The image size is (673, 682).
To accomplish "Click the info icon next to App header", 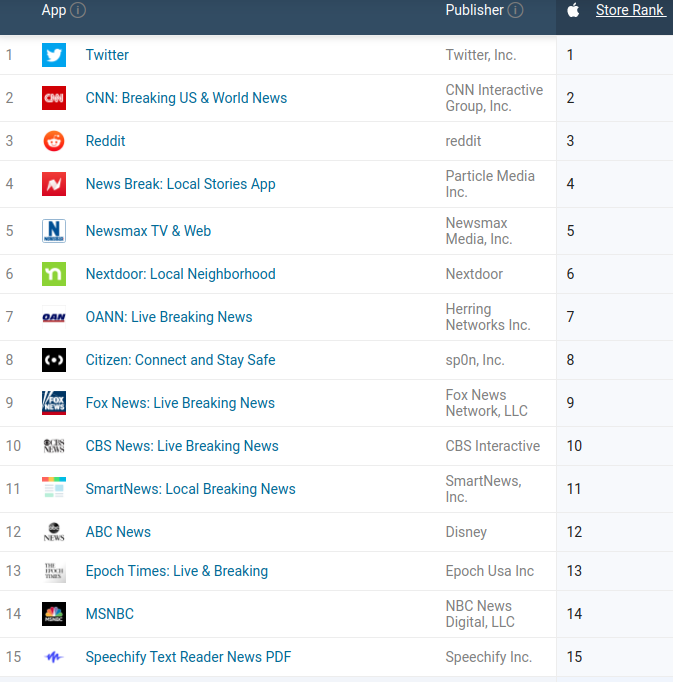I will point(78,10).
